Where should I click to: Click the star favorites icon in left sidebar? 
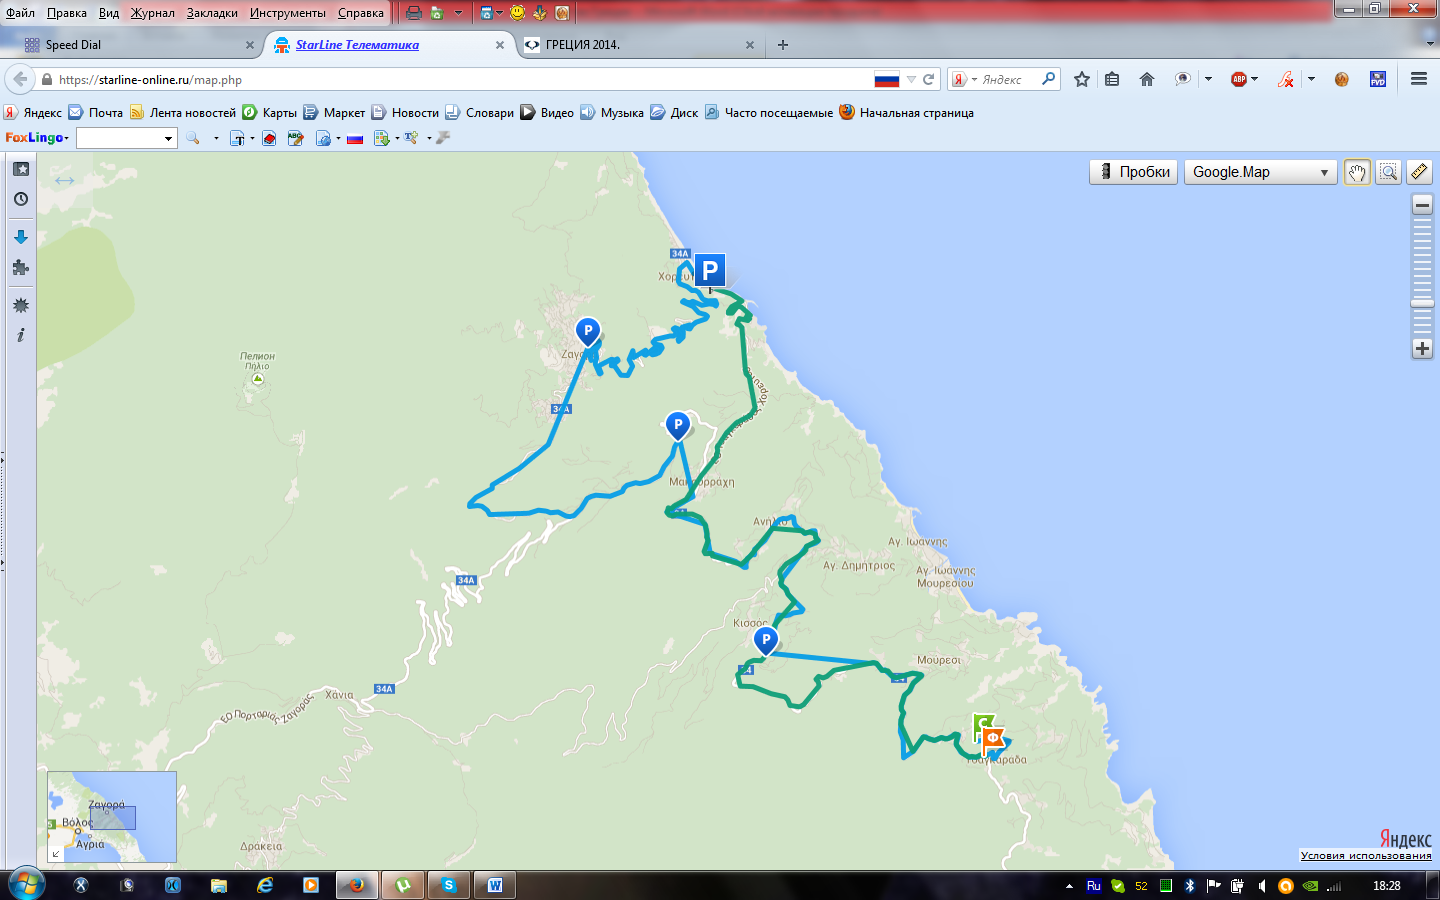click(21, 170)
